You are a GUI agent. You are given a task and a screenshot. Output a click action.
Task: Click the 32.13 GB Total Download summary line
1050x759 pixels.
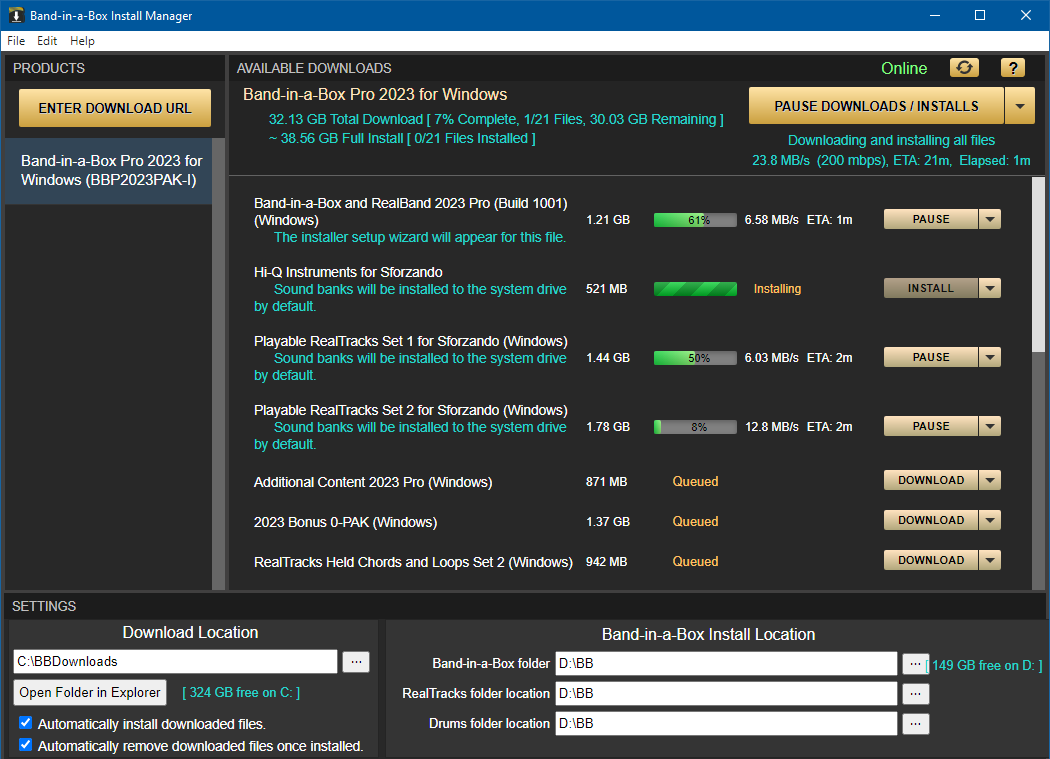pos(496,119)
